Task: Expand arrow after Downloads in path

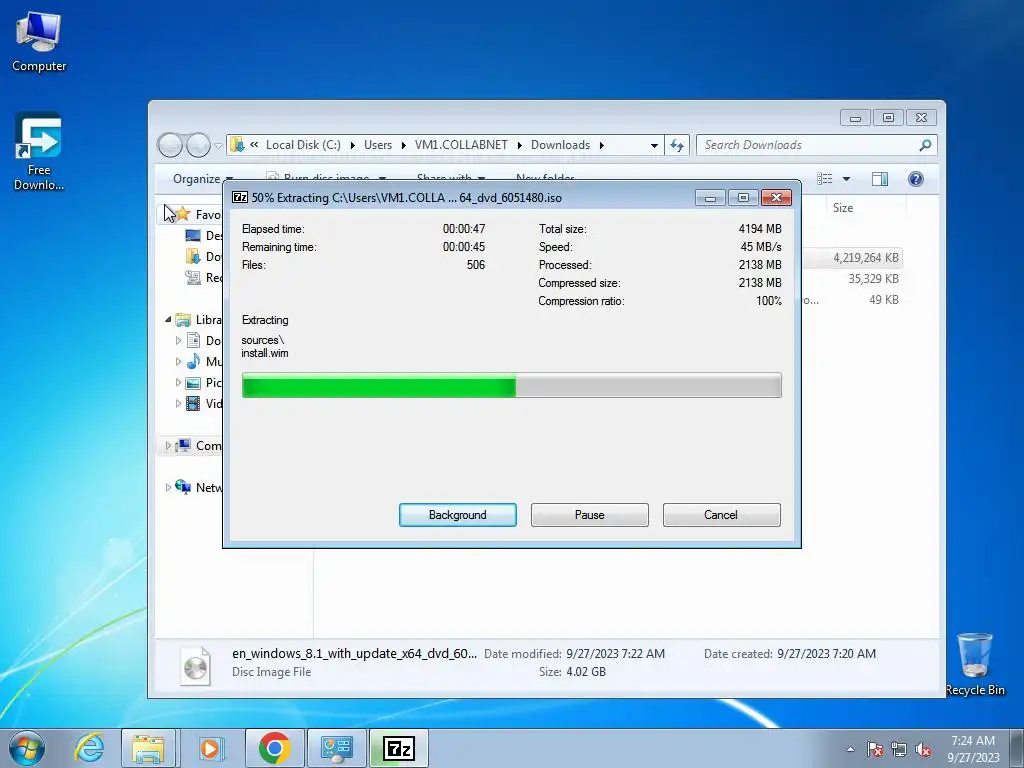Action: click(x=601, y=145)
